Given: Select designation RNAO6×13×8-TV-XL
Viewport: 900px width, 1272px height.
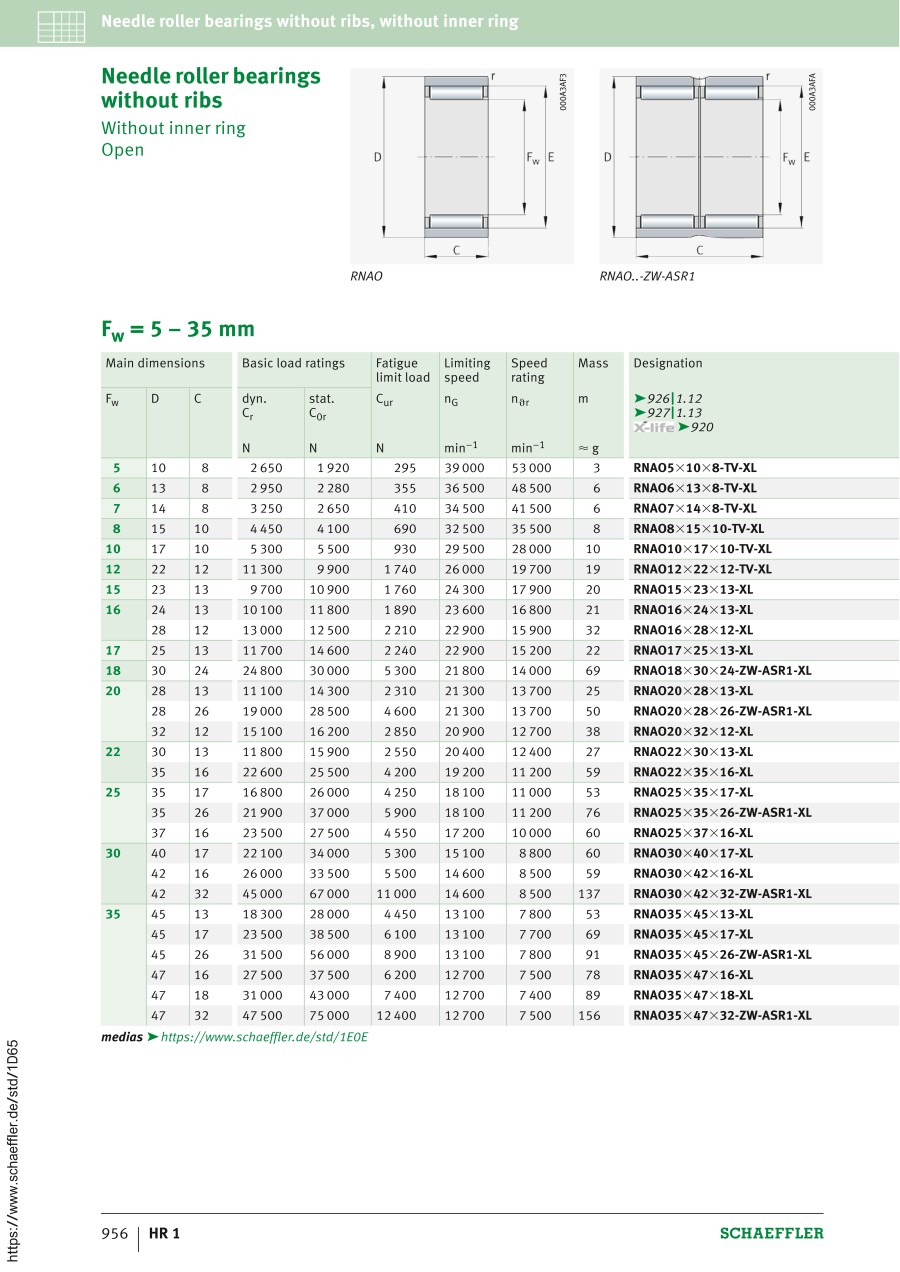Looking at the screenshot, I should (695, 488).
